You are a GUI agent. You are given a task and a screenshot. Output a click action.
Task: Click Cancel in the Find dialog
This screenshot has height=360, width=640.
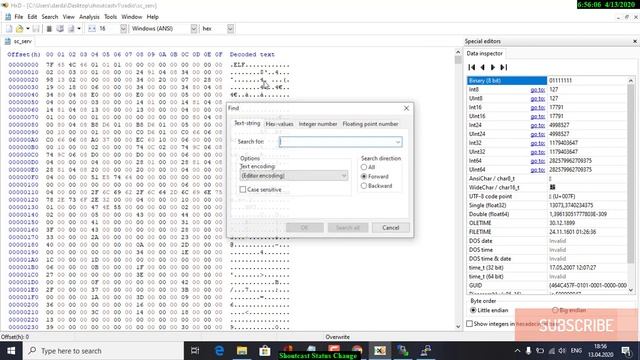[391, 227]
